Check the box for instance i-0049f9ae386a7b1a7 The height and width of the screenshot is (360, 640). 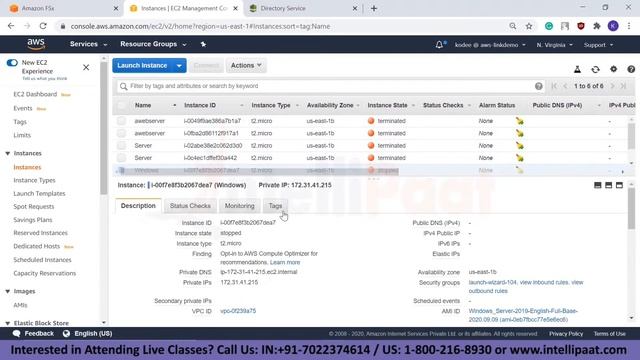tap(121, 121)
